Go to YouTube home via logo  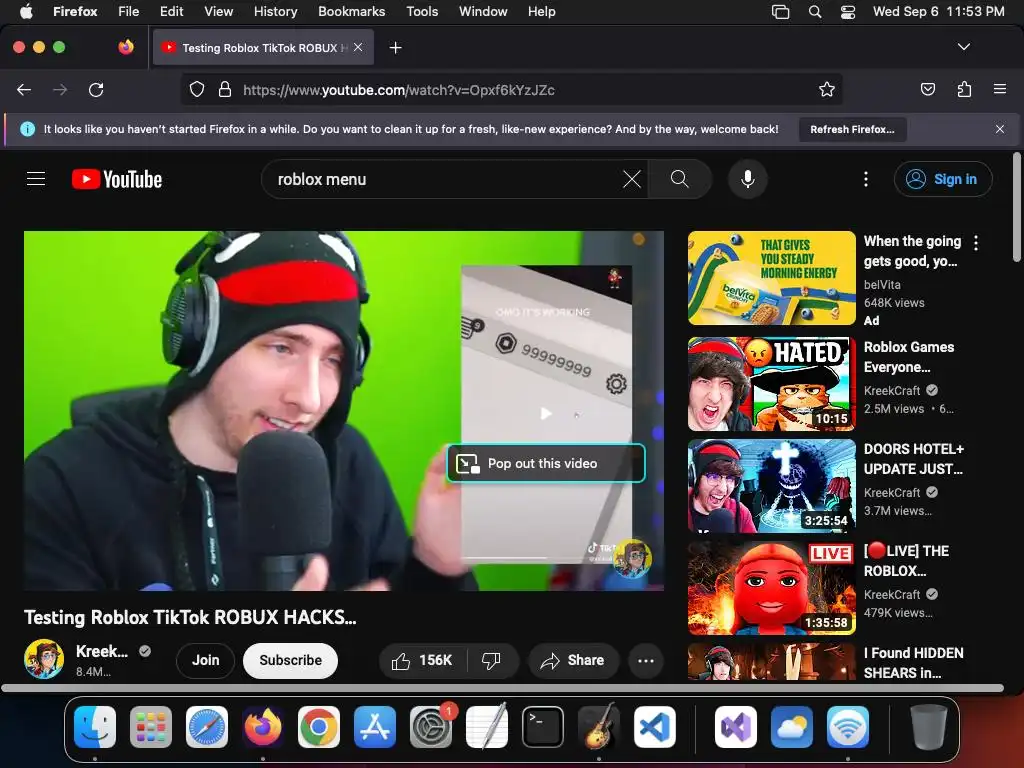pos(117,179)
